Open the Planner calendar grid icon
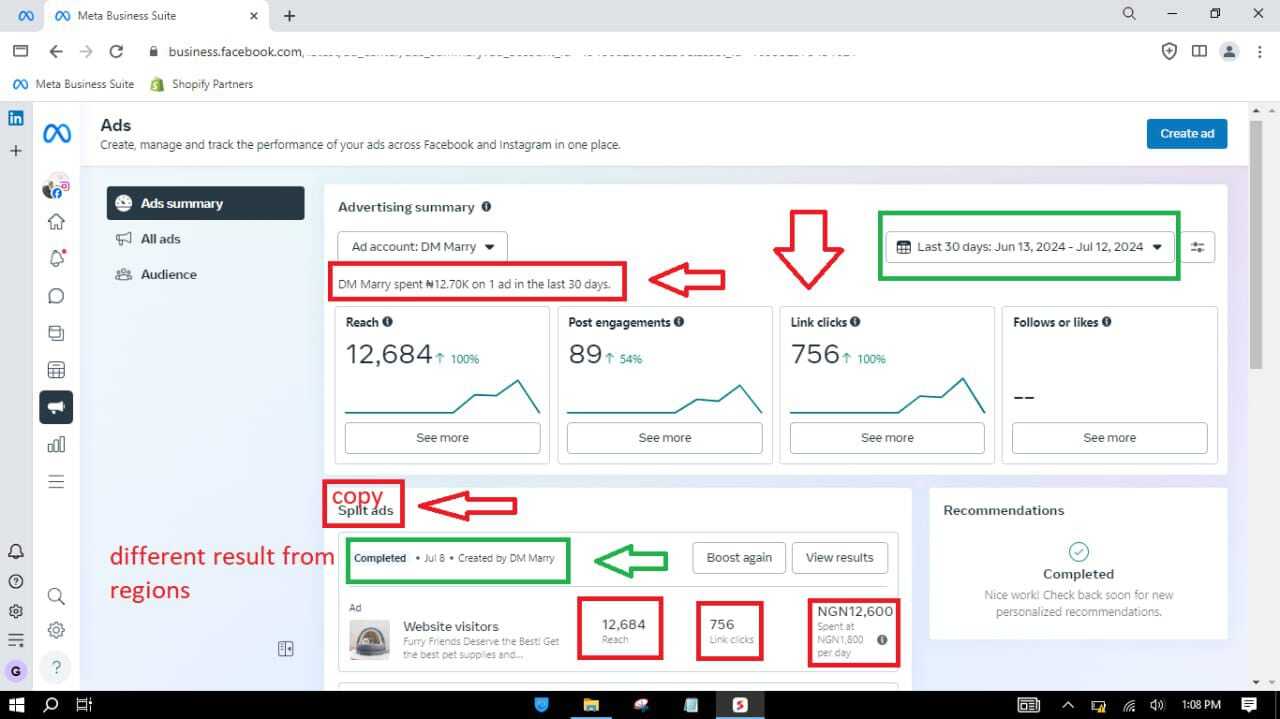Screen dimensions: 1280x719 point(56,370)
